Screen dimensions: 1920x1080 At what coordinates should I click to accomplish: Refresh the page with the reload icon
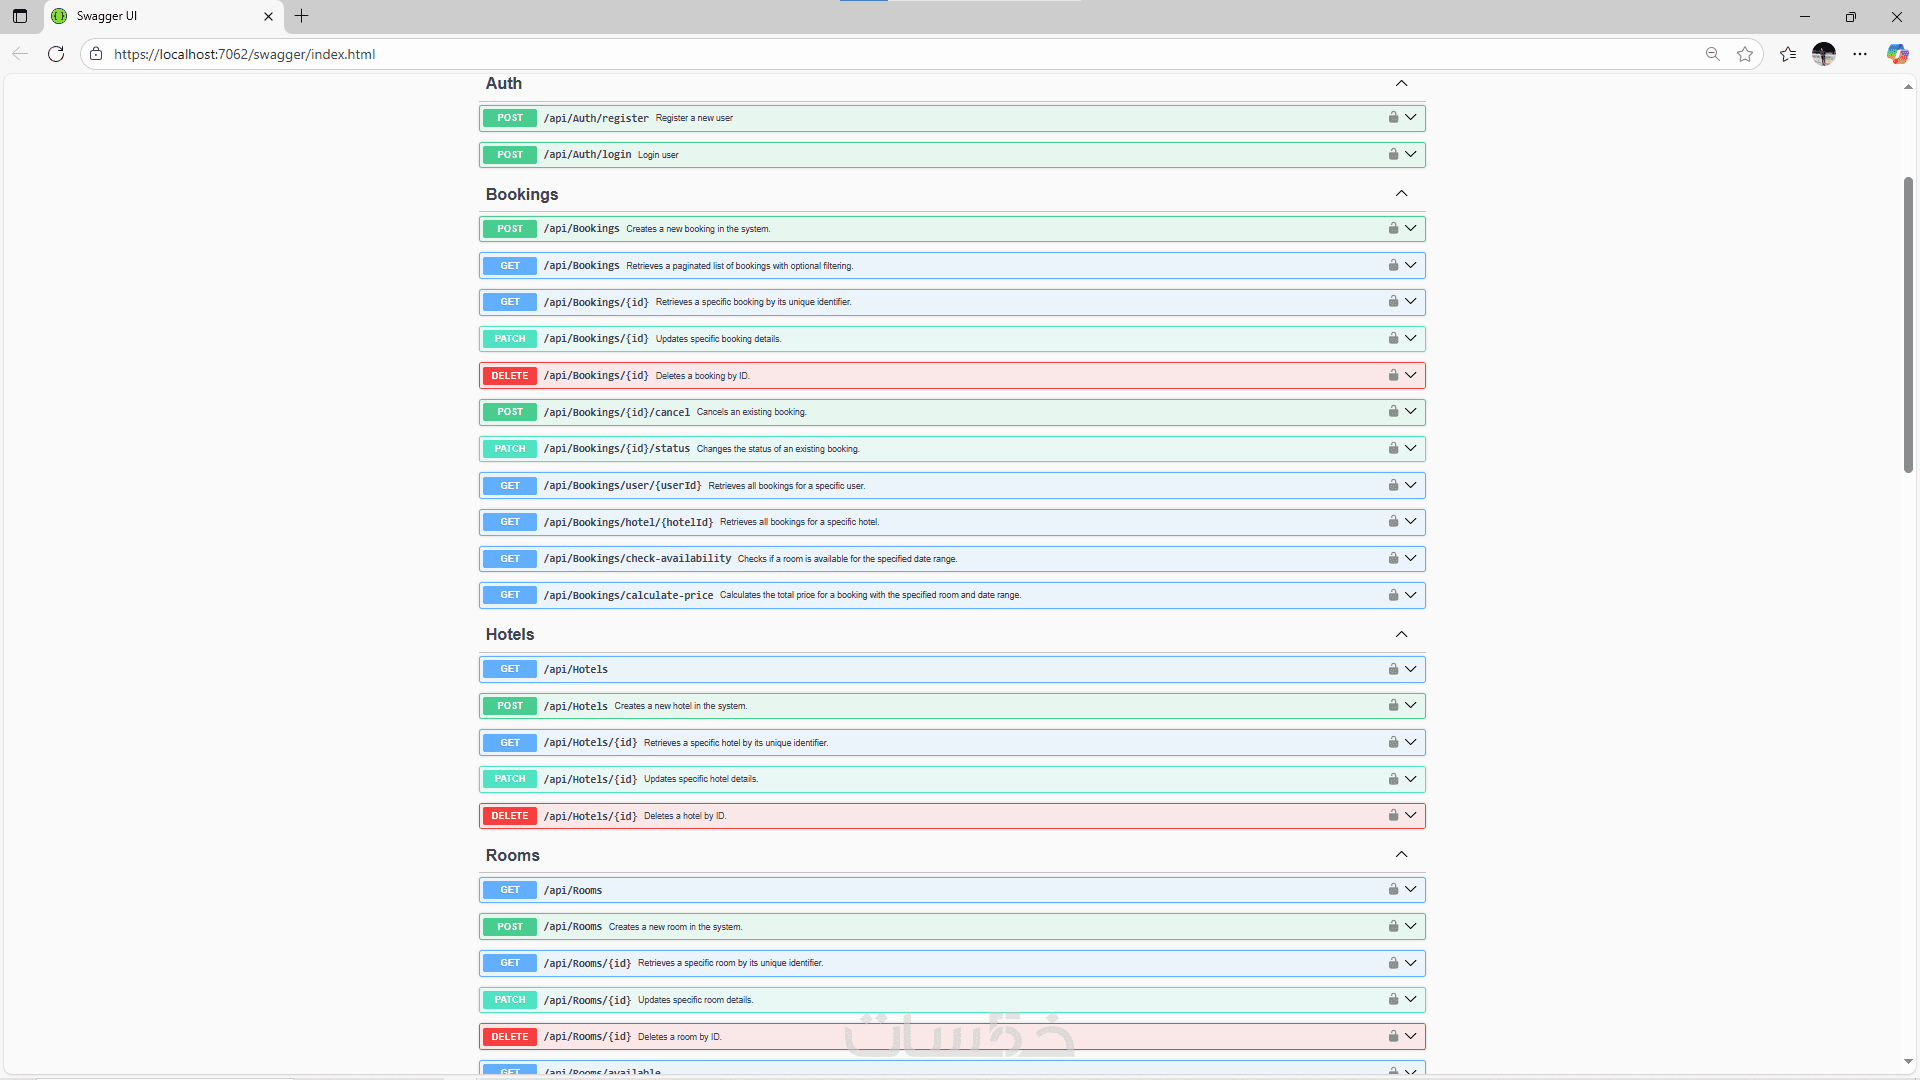coord(56,54)
